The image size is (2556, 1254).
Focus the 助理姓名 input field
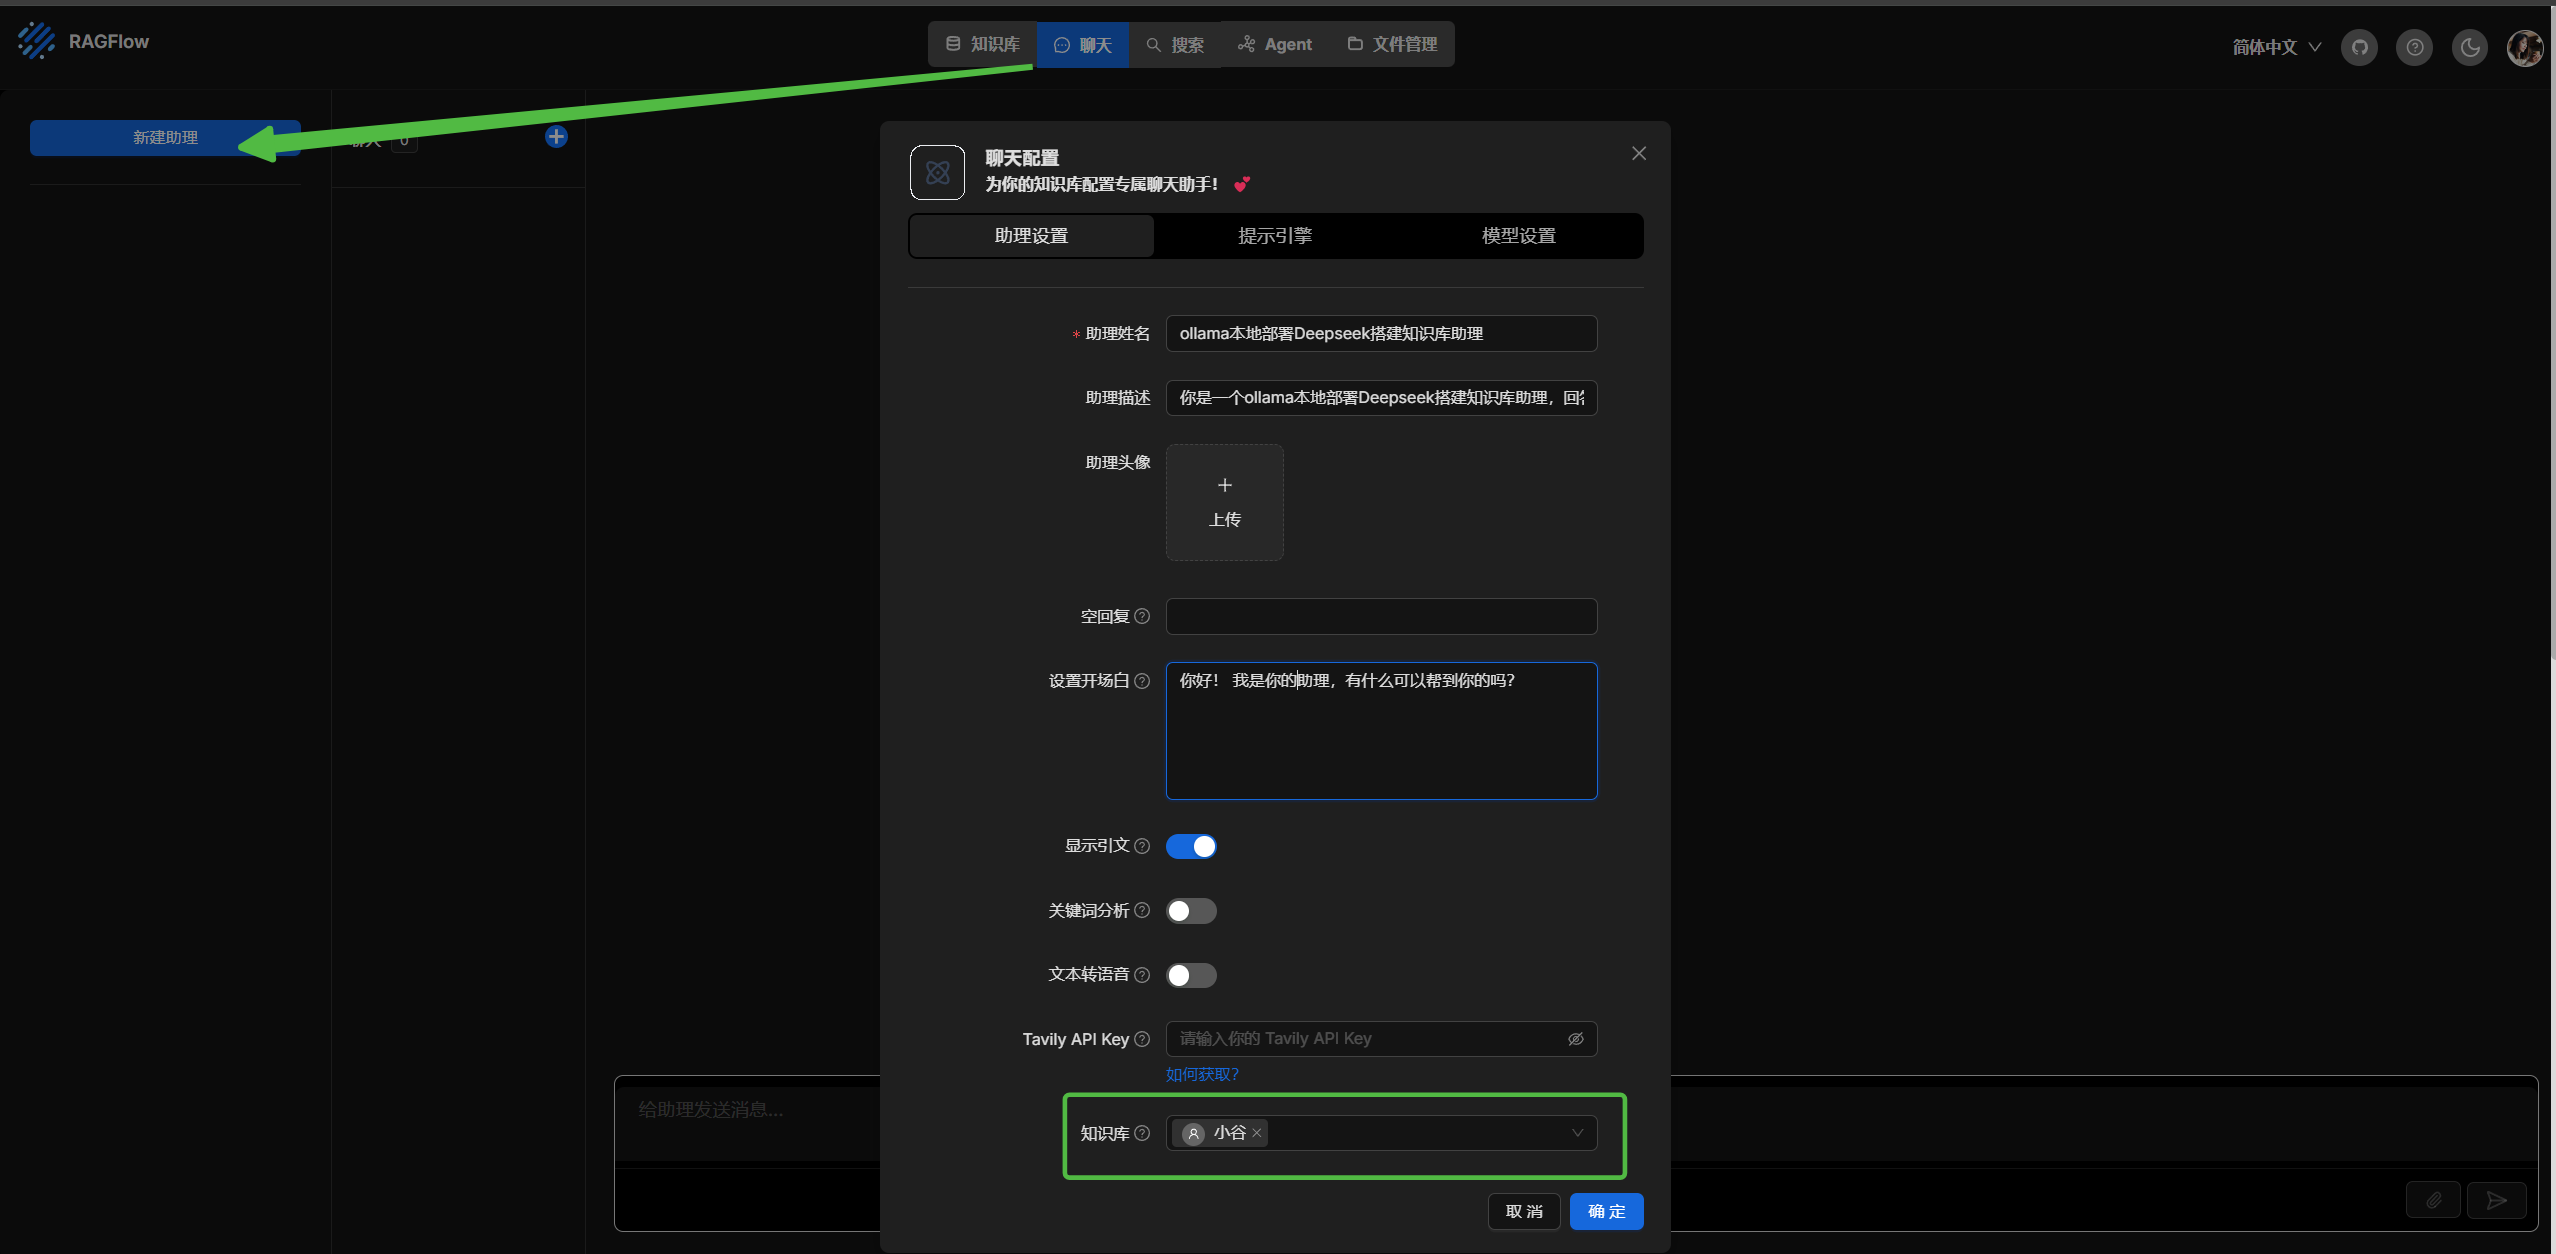coord(1381,334)
